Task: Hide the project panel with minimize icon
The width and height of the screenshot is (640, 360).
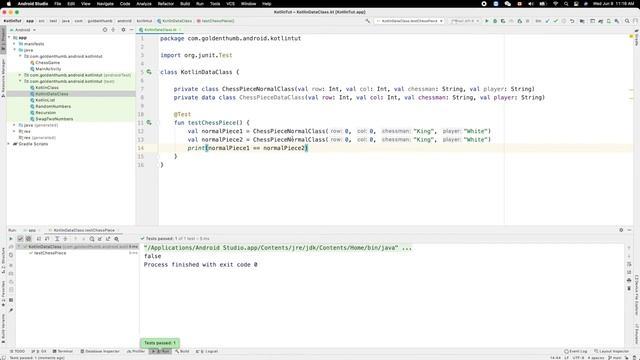Action: (x=131, y=30)
